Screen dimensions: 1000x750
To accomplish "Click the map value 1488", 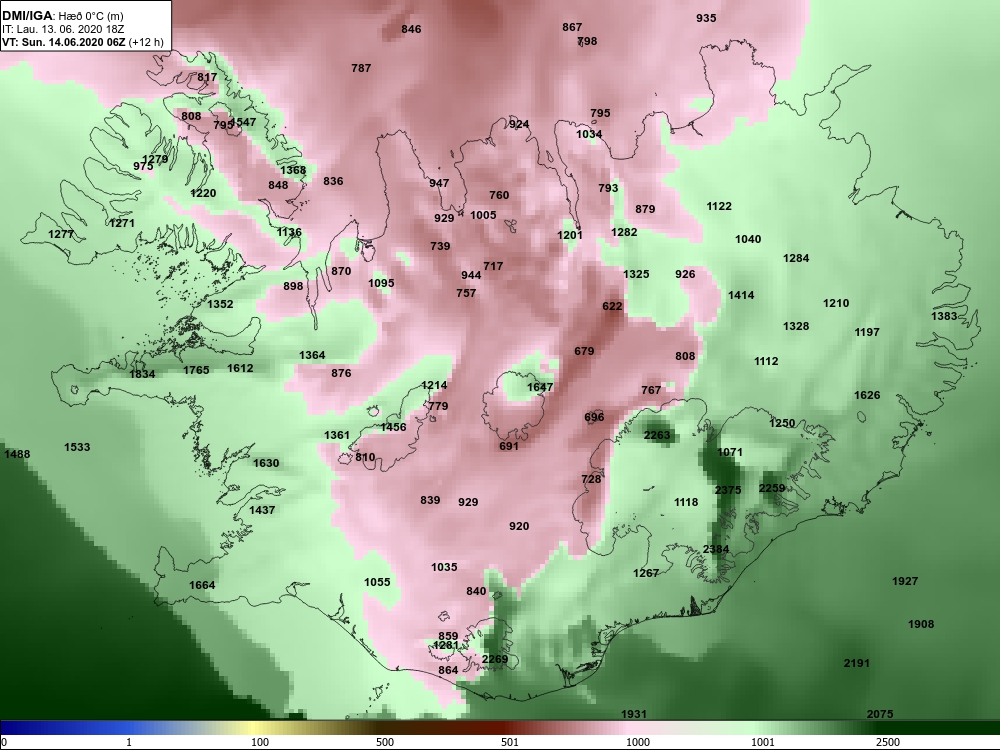I will click(x=17, y=454).
